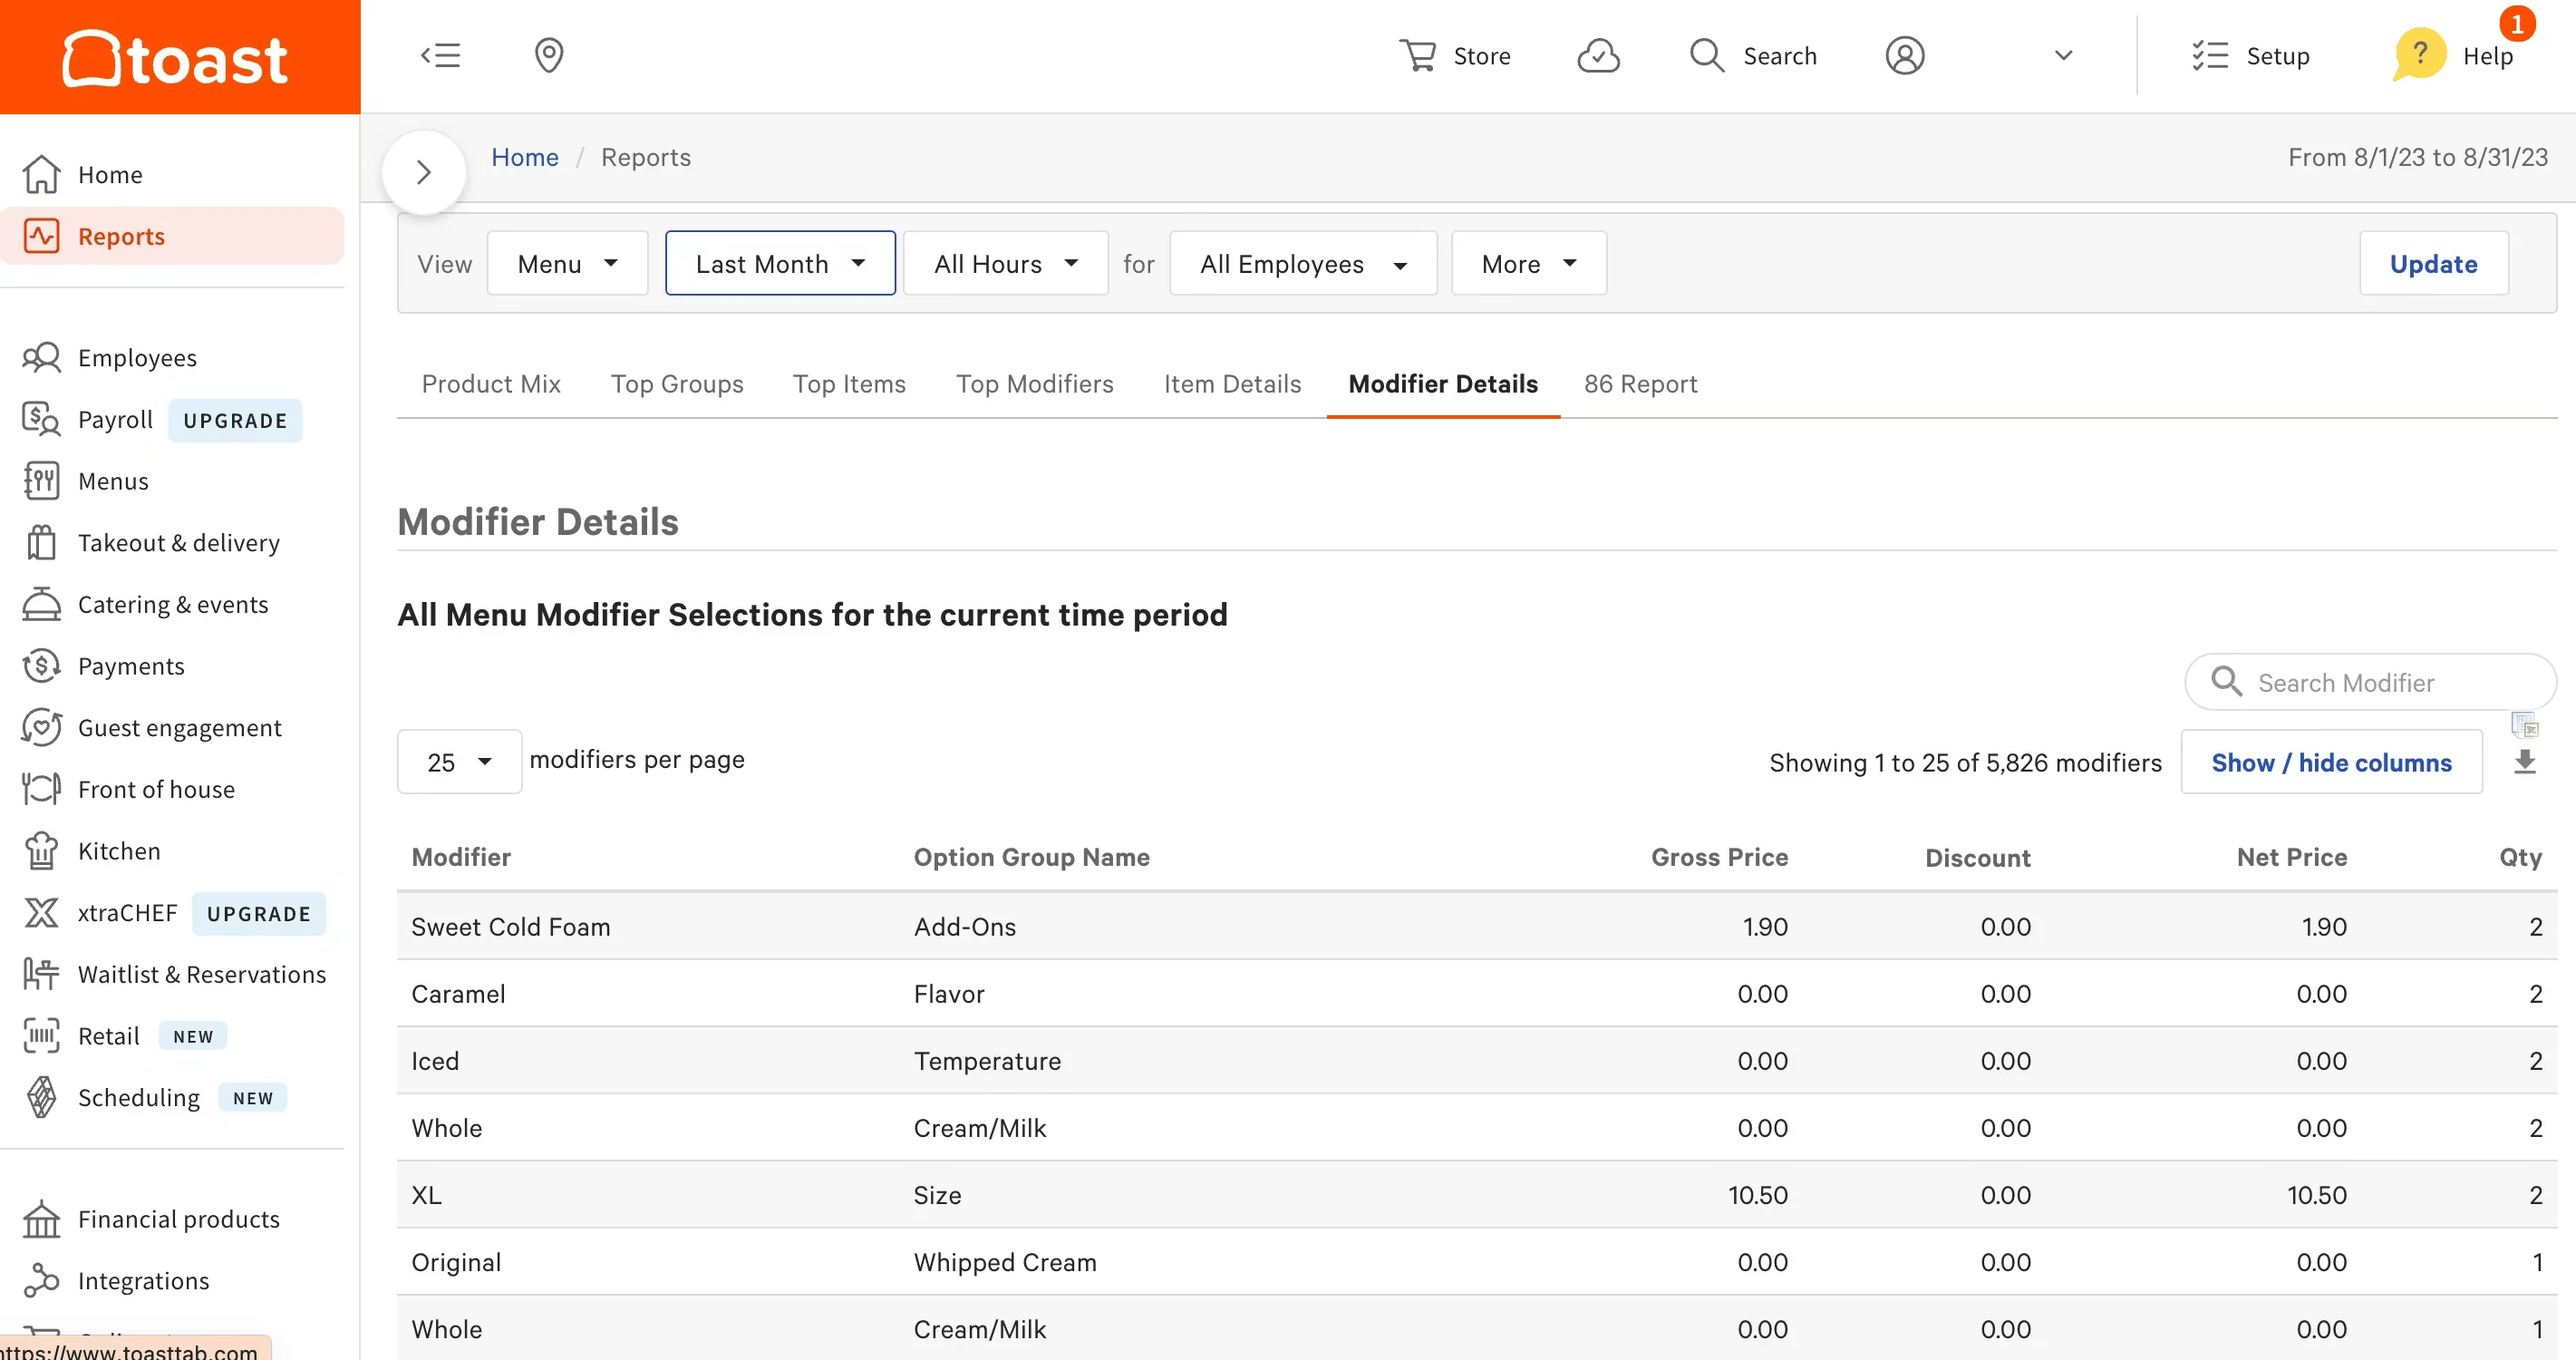2576x1360 pixels.
Task: Click the cloud sync status icon
Action: [1598, 55]
